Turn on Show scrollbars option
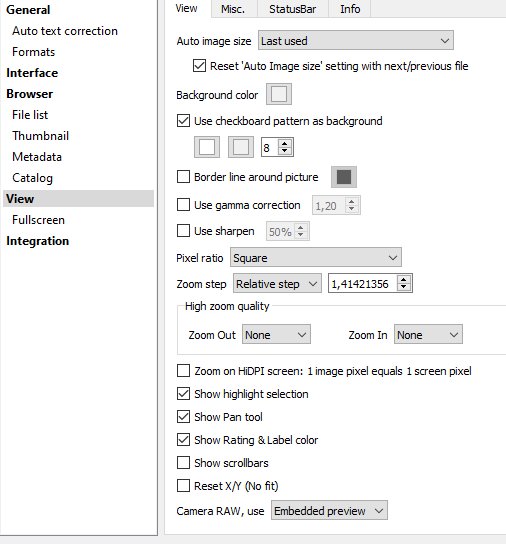The image size is (506, 544). 183,462
